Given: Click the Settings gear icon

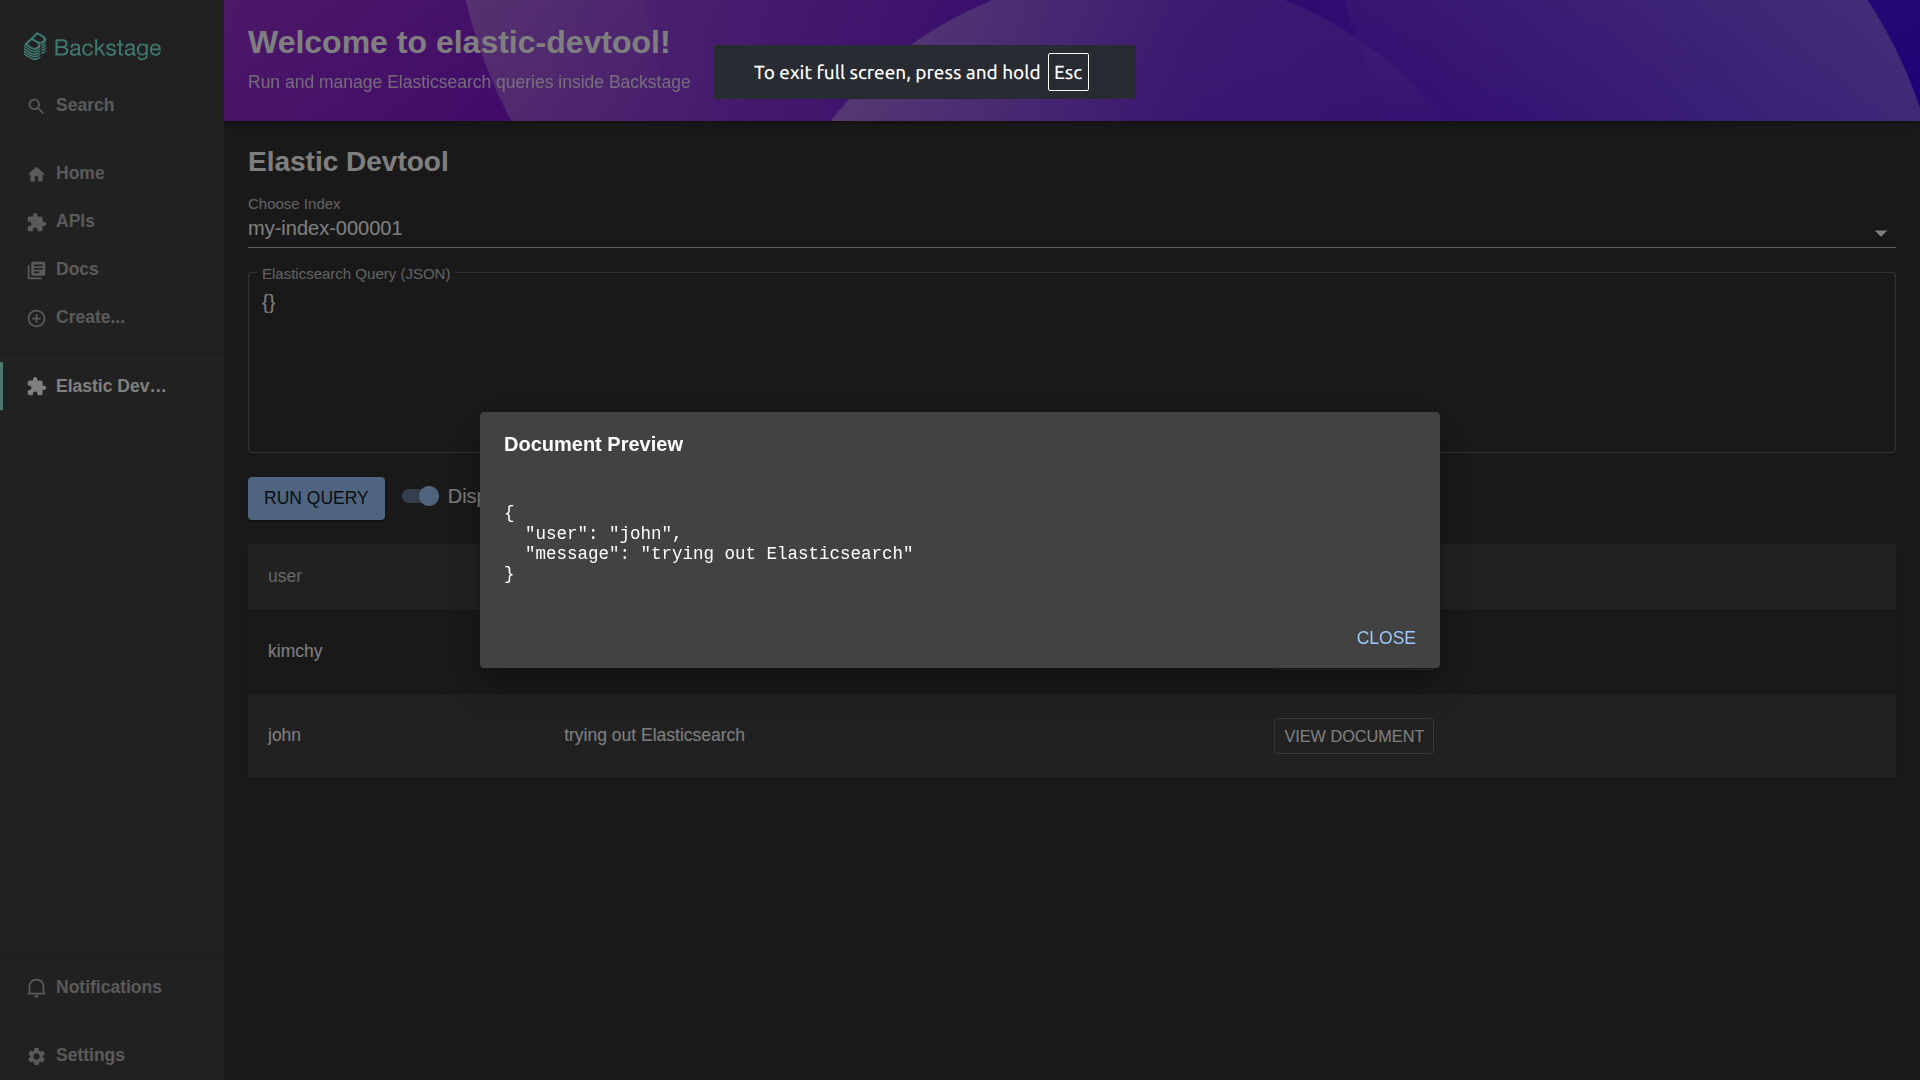Looking at the screenshot, I should (x=36, y=1056).
